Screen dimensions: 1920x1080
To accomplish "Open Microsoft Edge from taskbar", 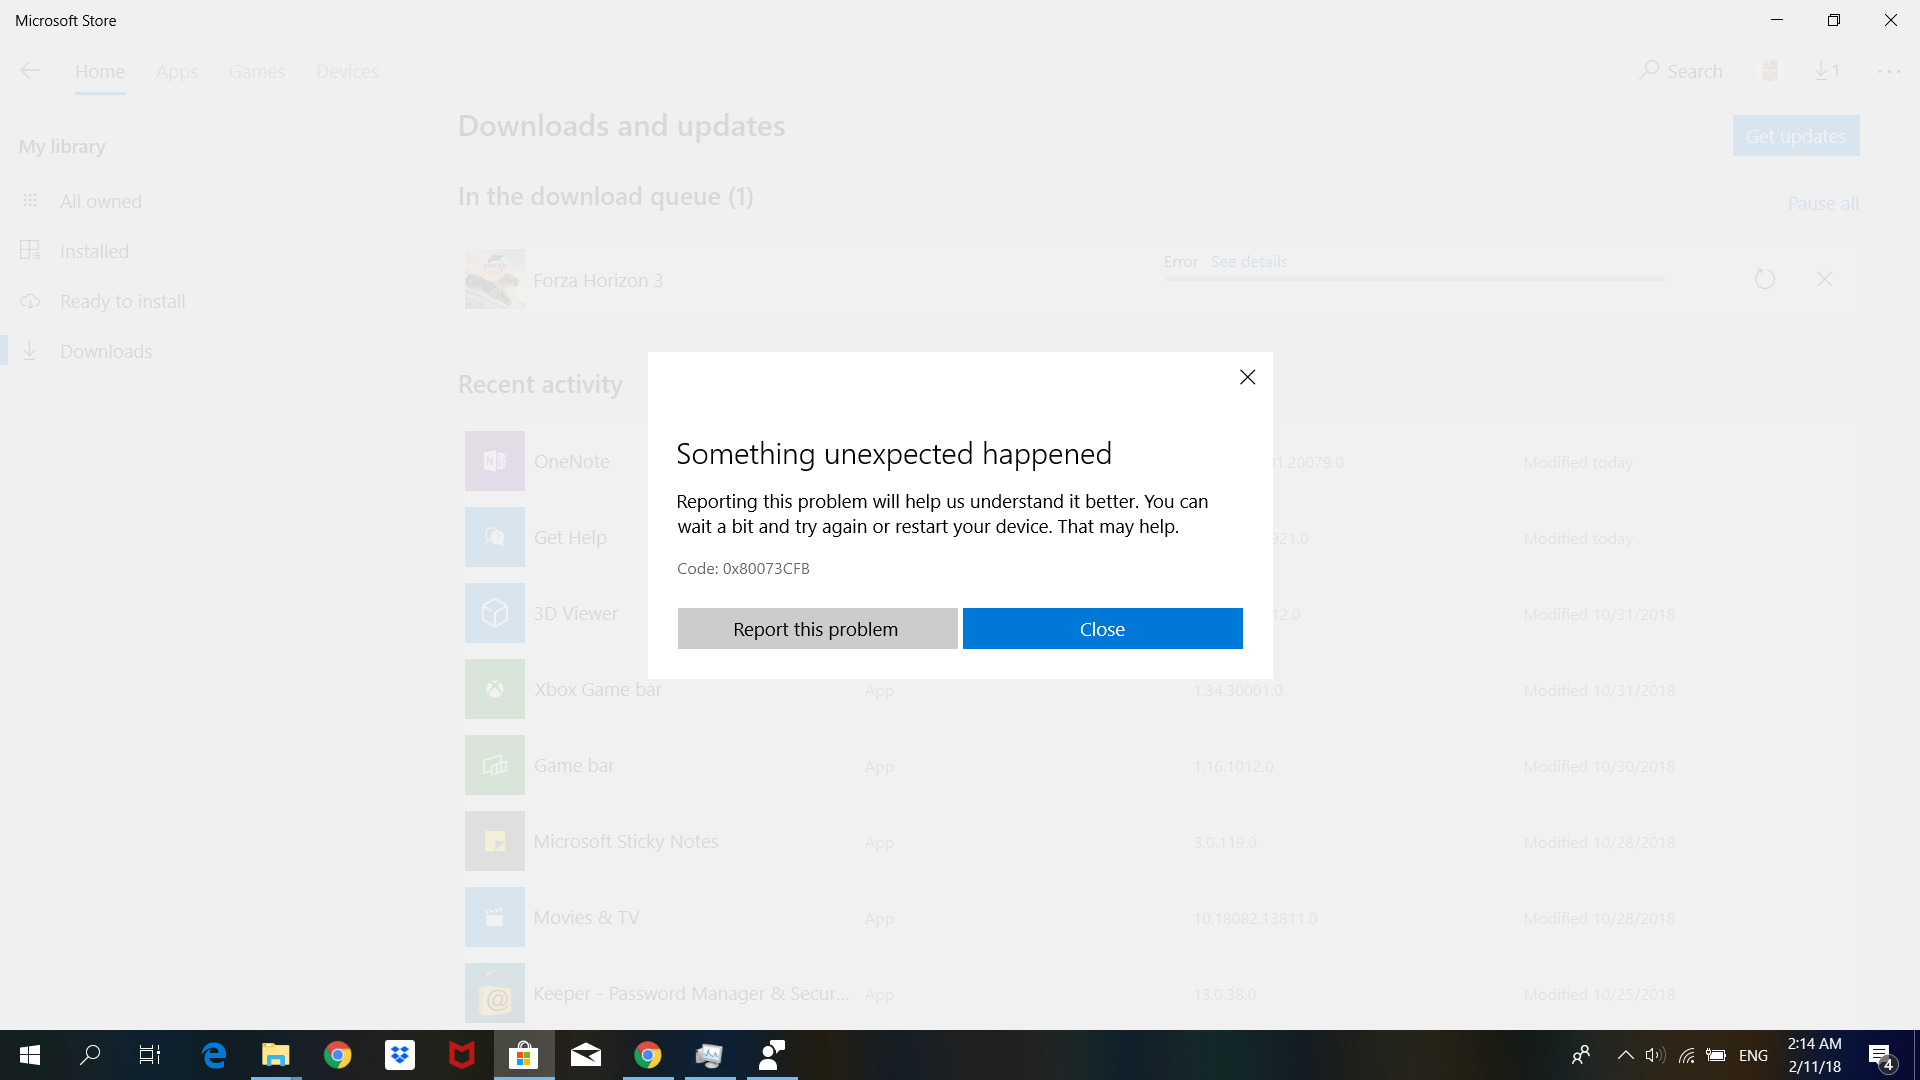I will click(x=214, y=1055).
